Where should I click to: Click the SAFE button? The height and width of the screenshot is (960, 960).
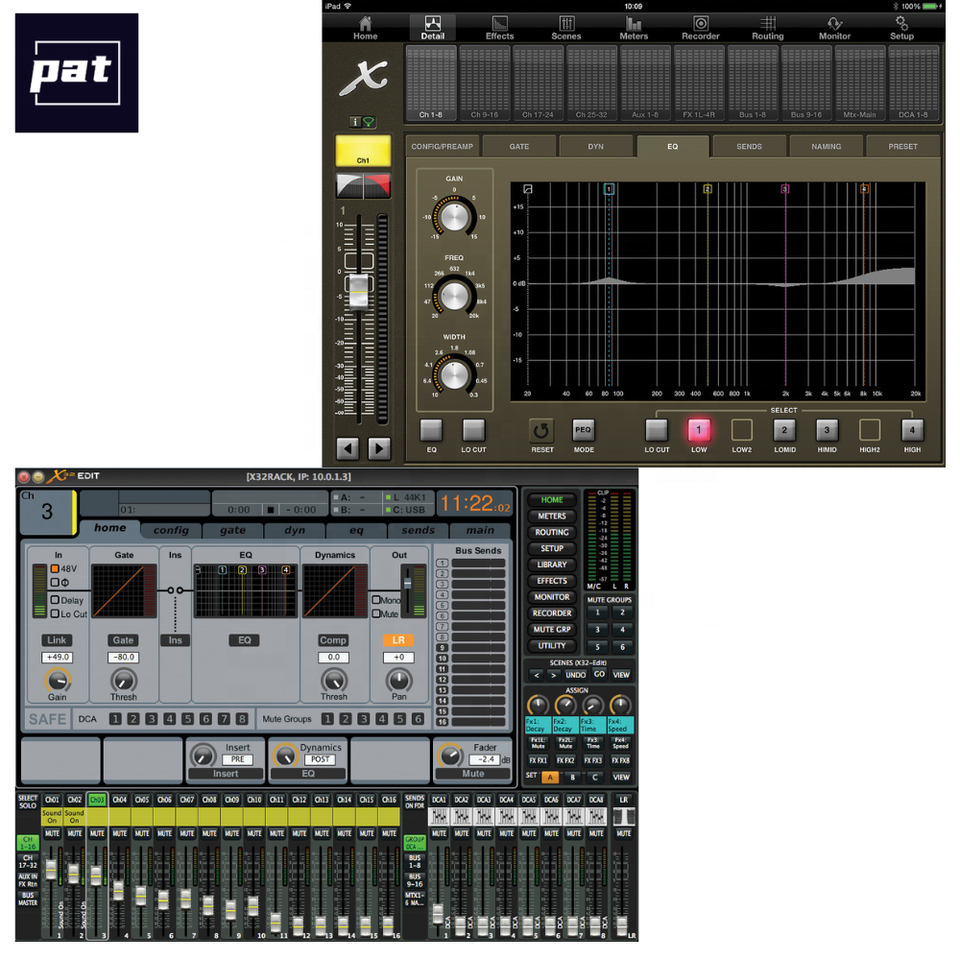[x=47, y=719]
